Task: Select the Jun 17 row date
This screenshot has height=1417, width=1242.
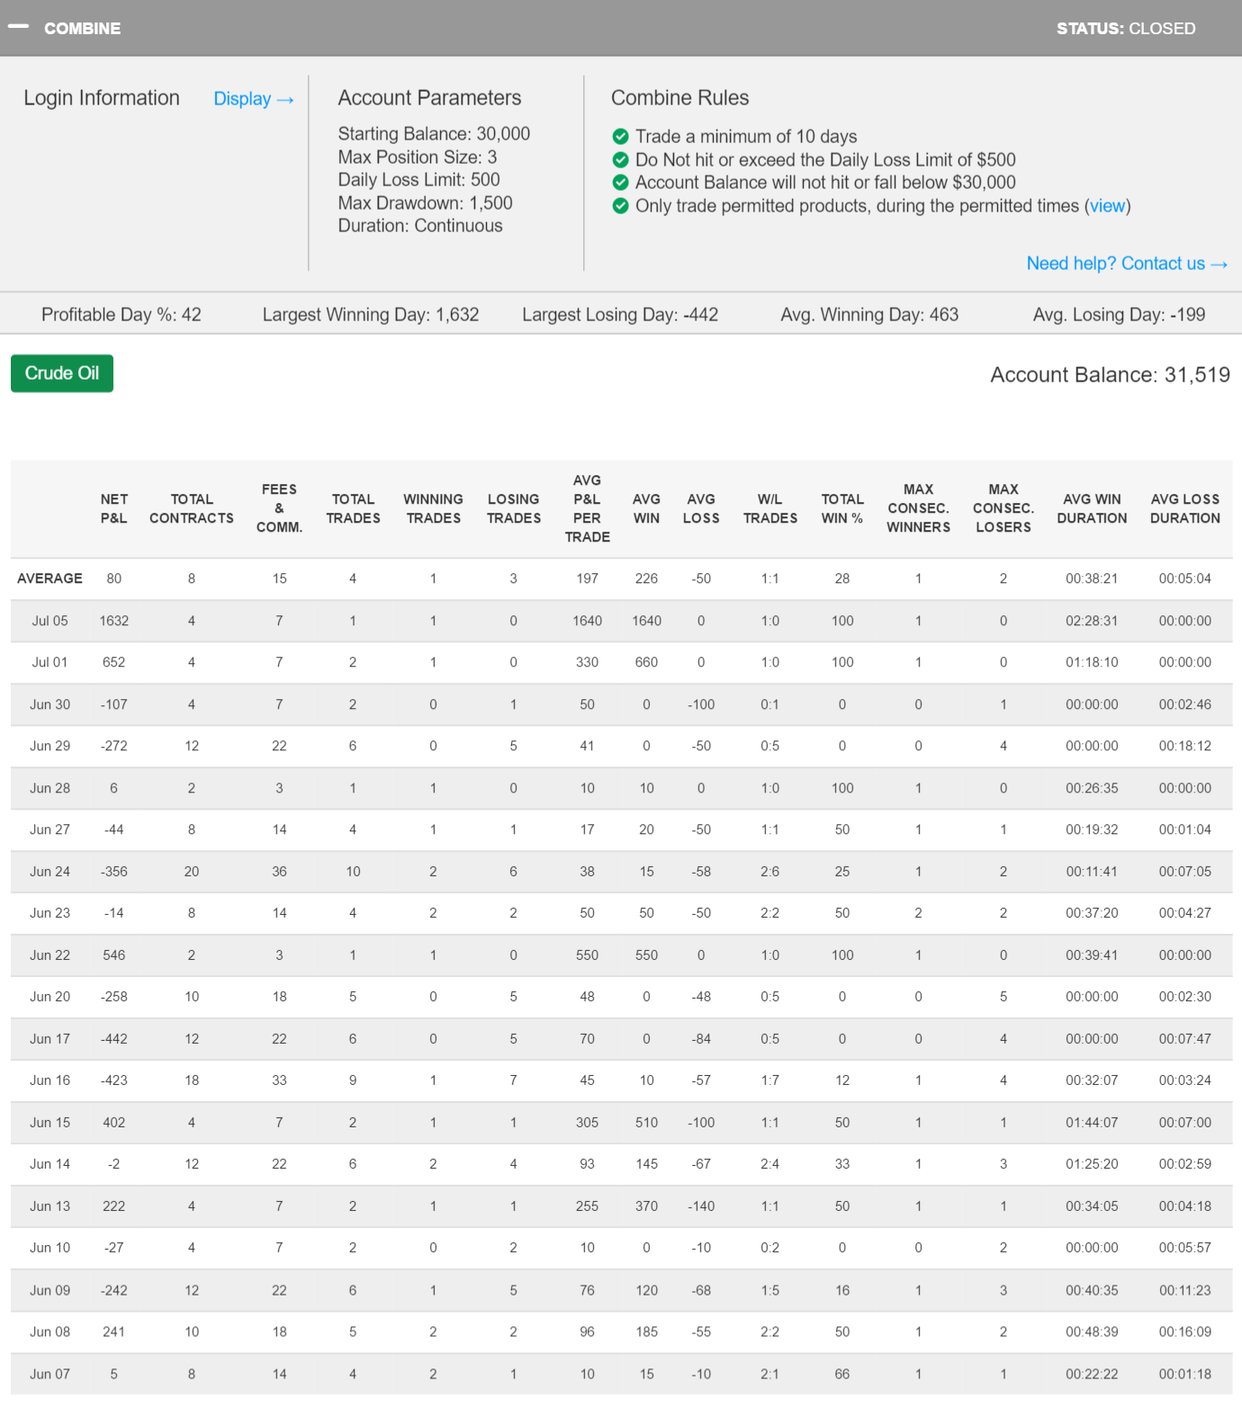Action: coord(50,1039)
